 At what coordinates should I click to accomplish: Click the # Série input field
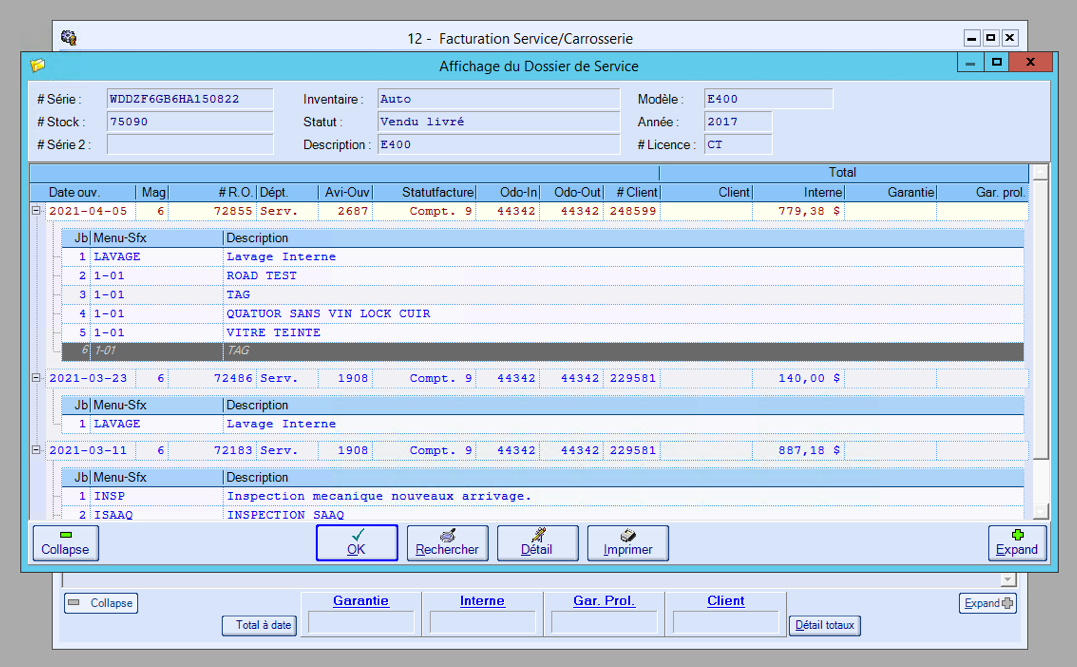pos(190,99)
